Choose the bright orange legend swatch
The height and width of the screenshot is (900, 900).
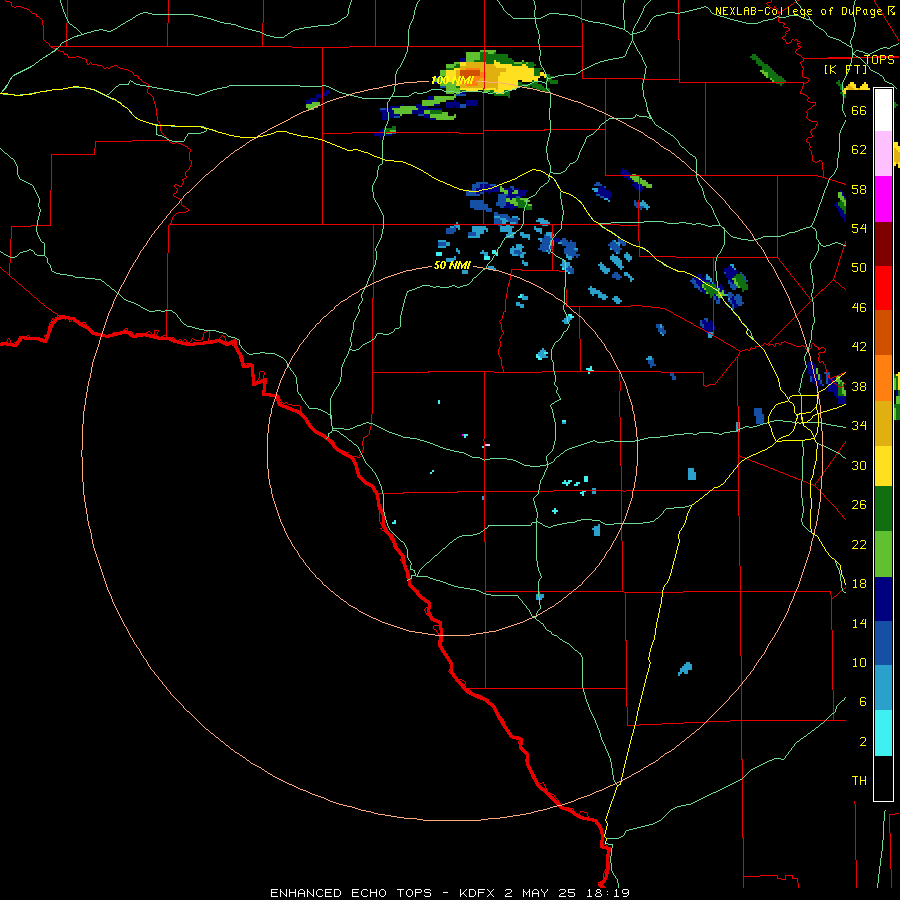coord(883,378)
